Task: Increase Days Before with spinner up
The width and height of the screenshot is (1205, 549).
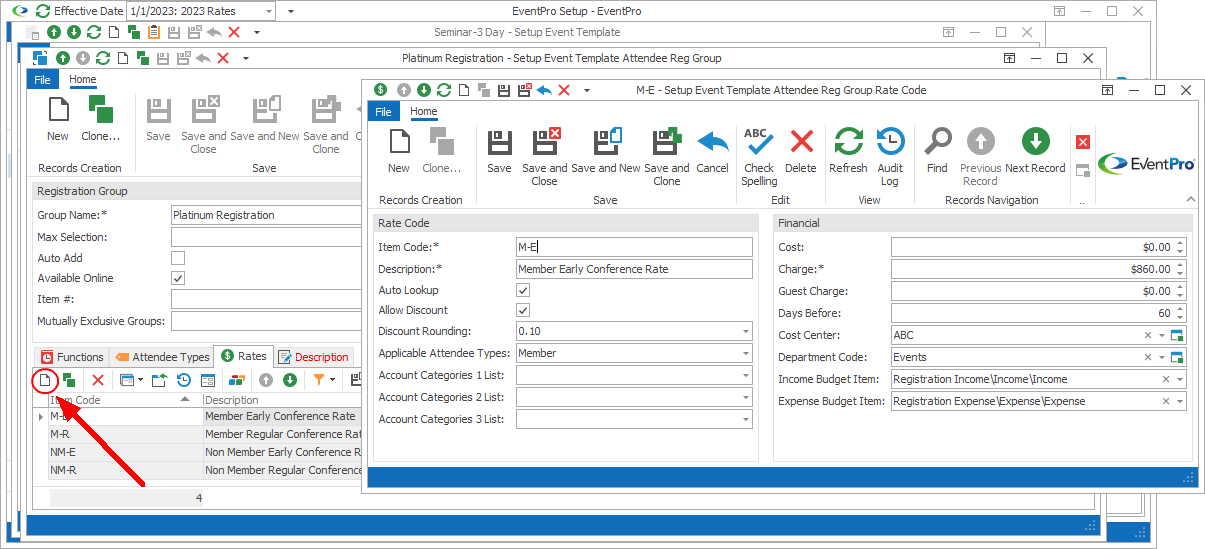Action: pyautogui.click(x=1180, y=309)
